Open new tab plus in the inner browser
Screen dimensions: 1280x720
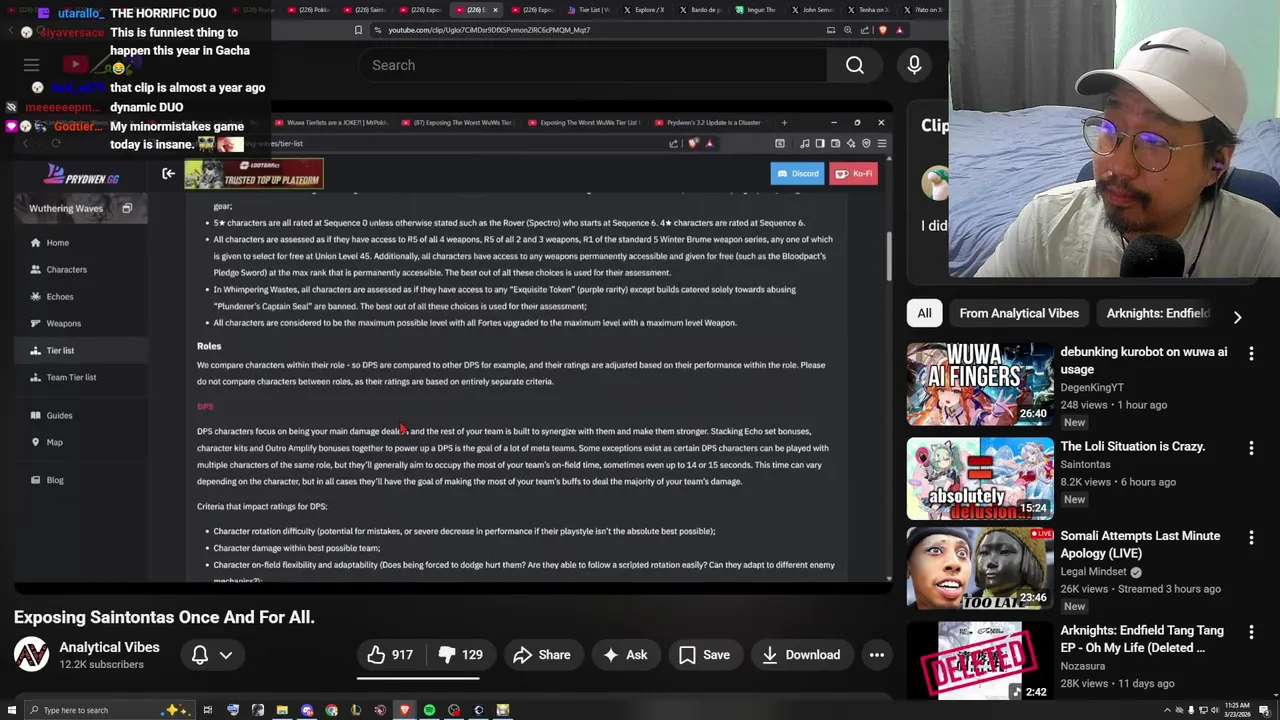tap(784, 123)
